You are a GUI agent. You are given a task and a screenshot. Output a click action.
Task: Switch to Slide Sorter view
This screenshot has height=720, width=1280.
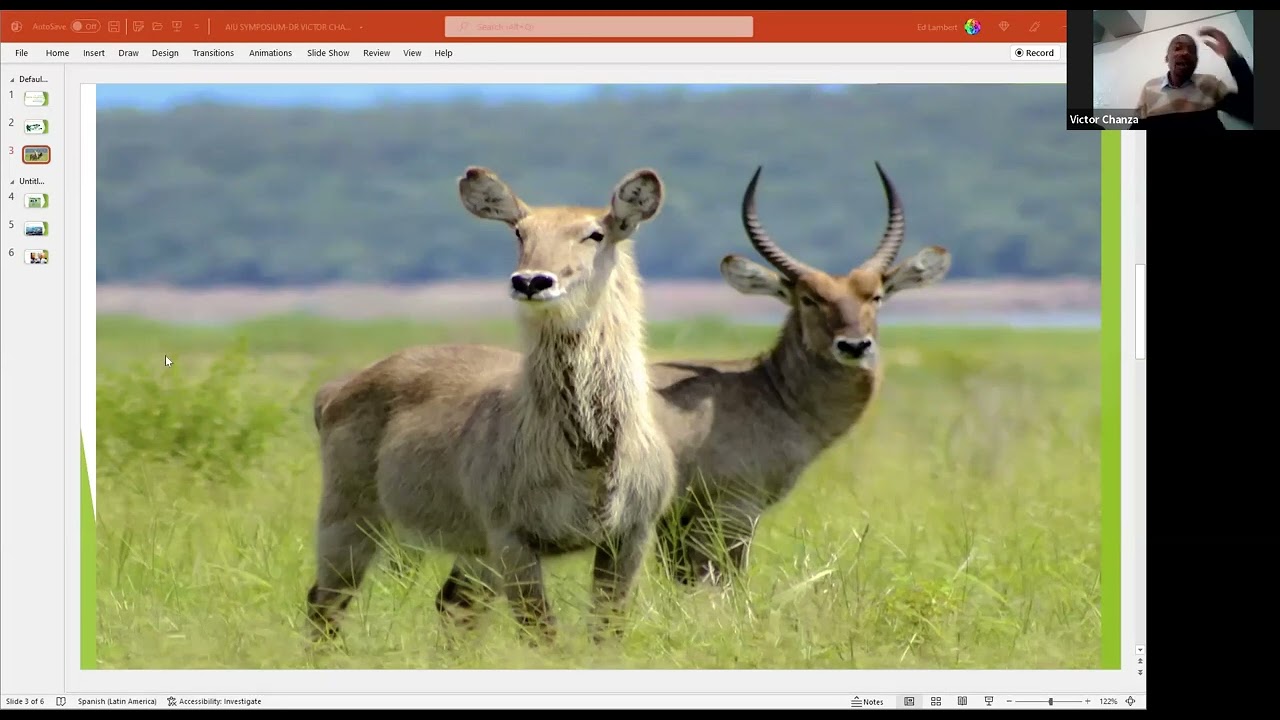pyautogui.click(x=936, y=701)
